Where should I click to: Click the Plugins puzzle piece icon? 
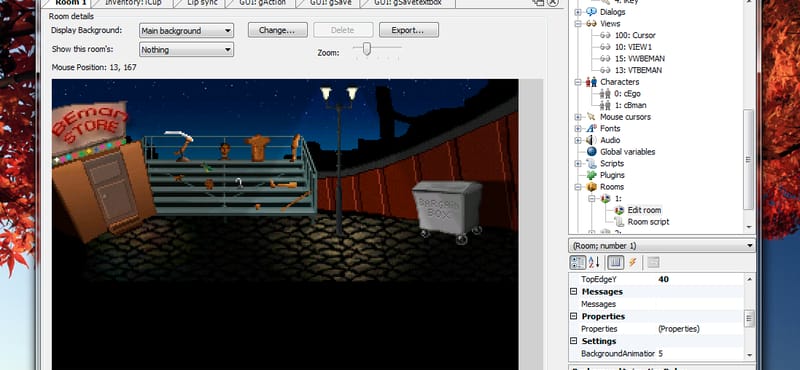pyautogui.click(x=591, y=175)
